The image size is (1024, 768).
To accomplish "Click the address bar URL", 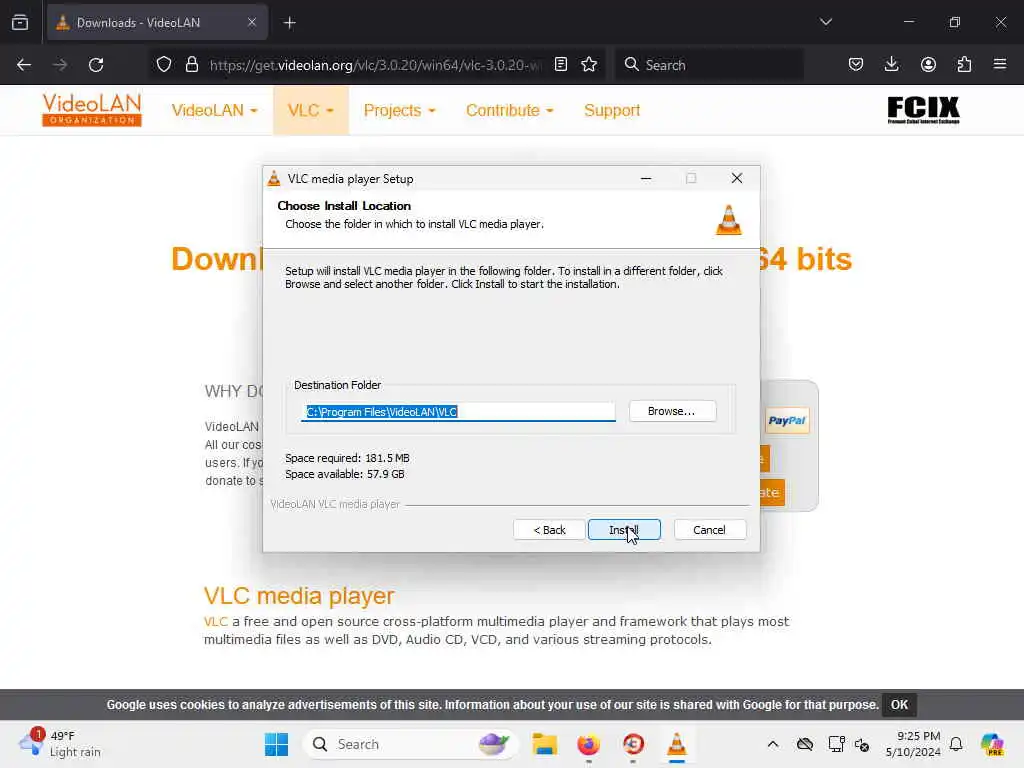I will pos(375,65).
